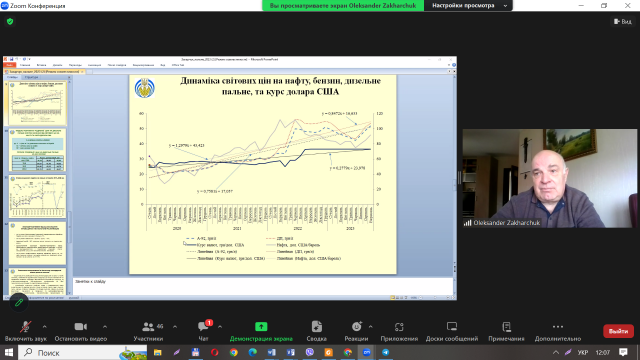Image resolution: width=640 pixels, height=360 pixels.
Task: Leave the meeting with Выйти
Action: pos(618,331)
